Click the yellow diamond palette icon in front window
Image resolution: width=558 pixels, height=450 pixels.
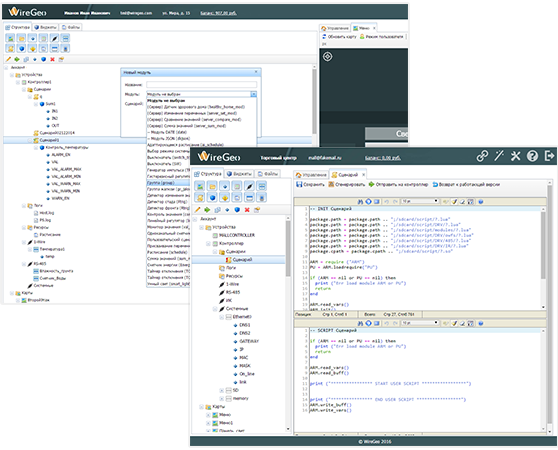(225, 197)
